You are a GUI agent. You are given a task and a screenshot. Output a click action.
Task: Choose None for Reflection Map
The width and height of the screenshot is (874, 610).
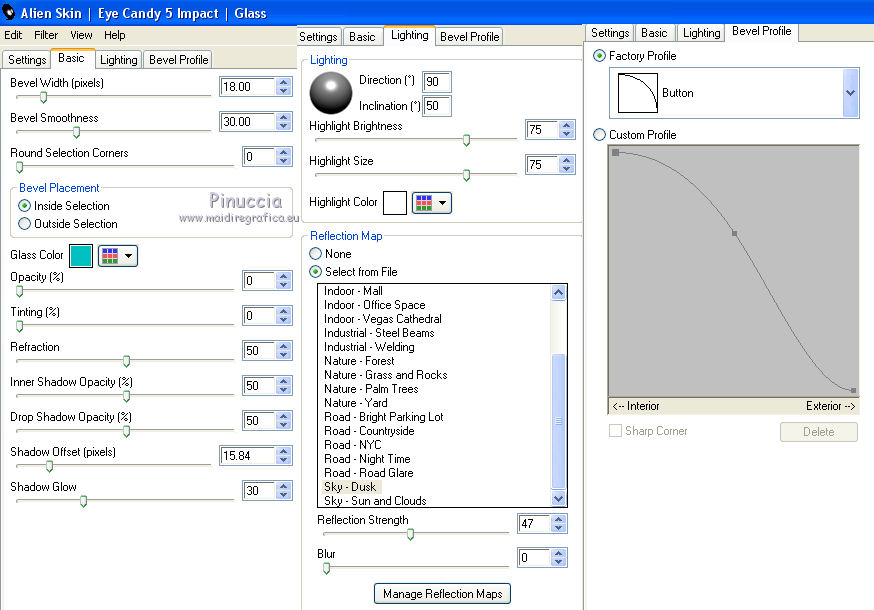[315, 254]
